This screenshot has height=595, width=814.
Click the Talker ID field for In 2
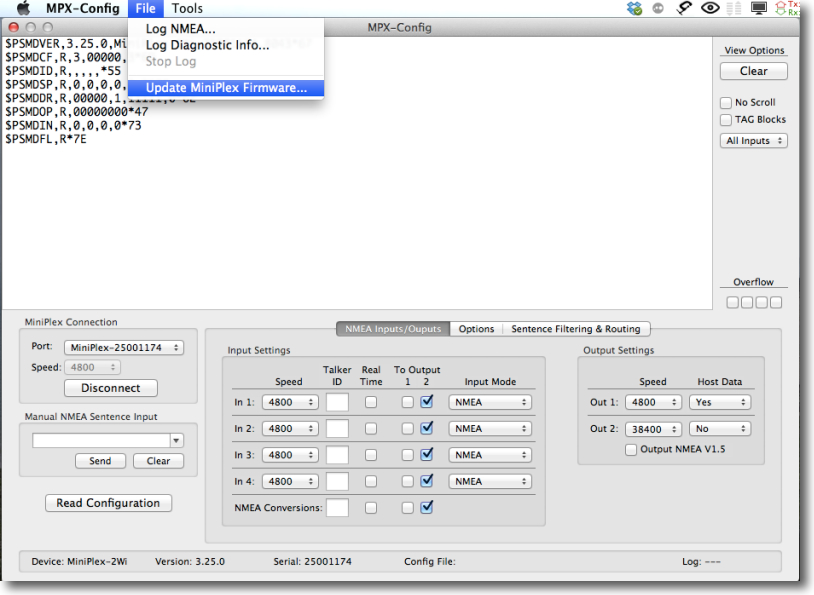coord(337,429)
